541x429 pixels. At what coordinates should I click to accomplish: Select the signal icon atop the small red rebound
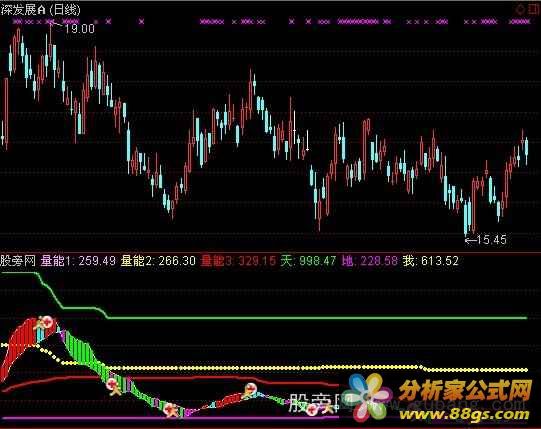[250, 390]
